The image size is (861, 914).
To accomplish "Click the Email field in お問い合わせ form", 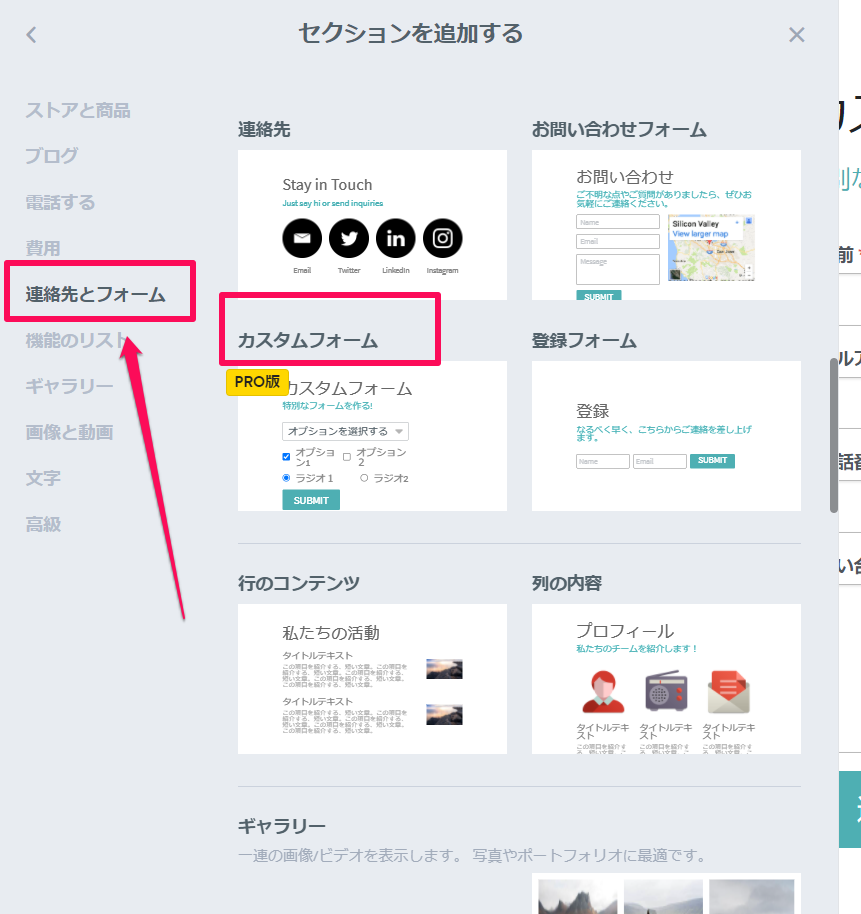I will (x=618, y=241).
